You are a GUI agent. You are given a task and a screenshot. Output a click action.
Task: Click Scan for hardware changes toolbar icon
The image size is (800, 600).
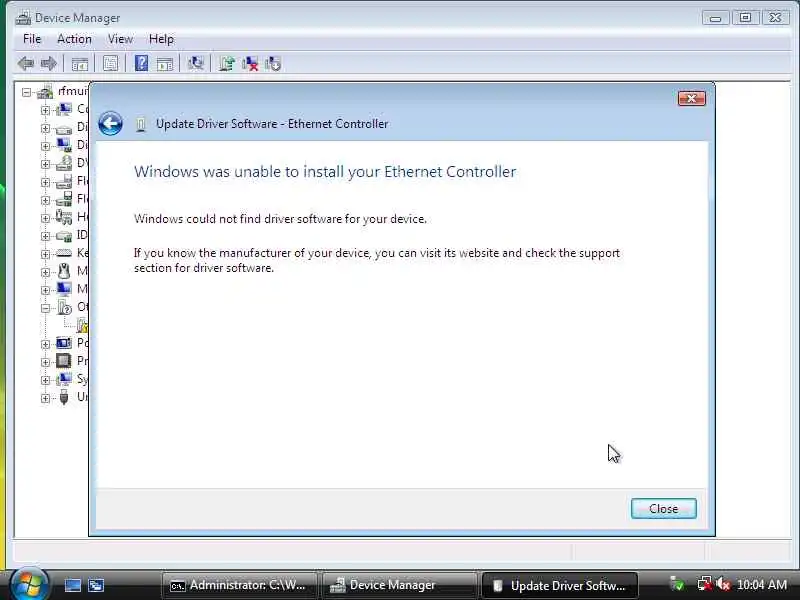195,63
